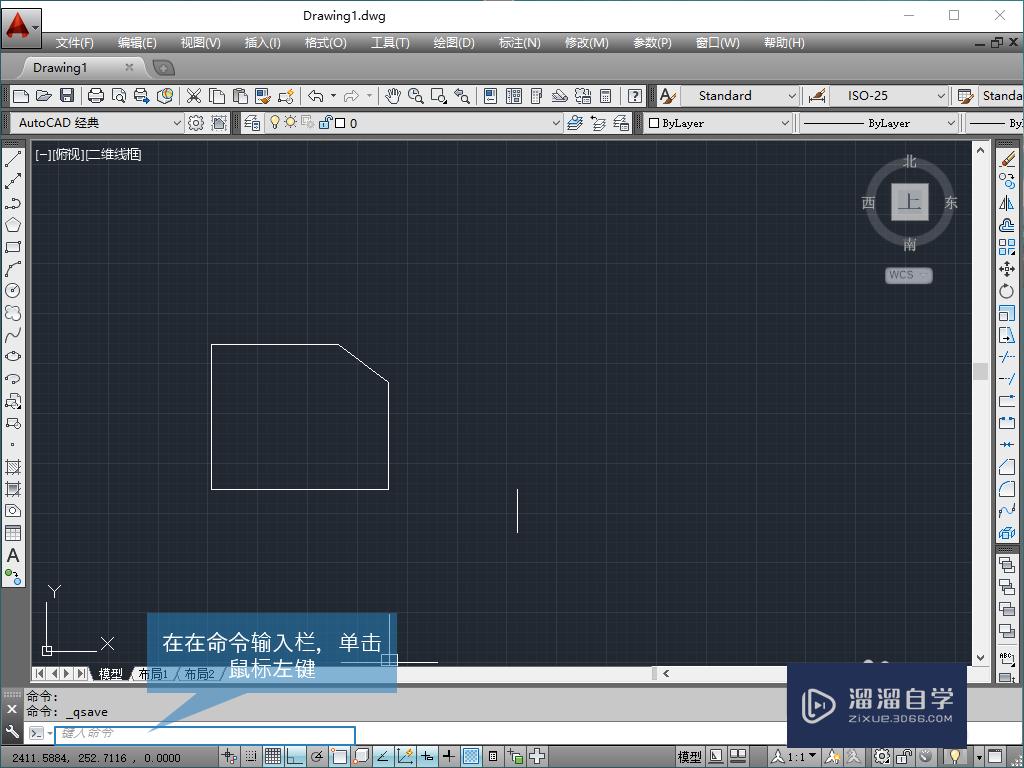Toggle the grid display
Image resolution: width=1024 pixels, height=768 pixels.
tap(272, 756)
